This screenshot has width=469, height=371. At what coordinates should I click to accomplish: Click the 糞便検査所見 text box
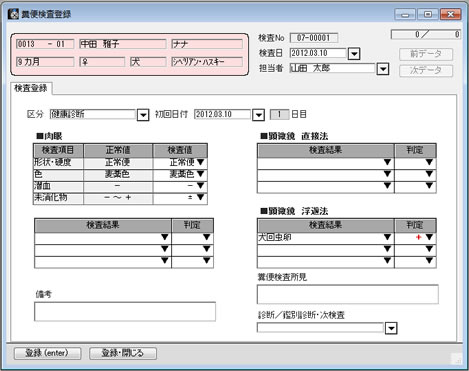pos(348,294)
